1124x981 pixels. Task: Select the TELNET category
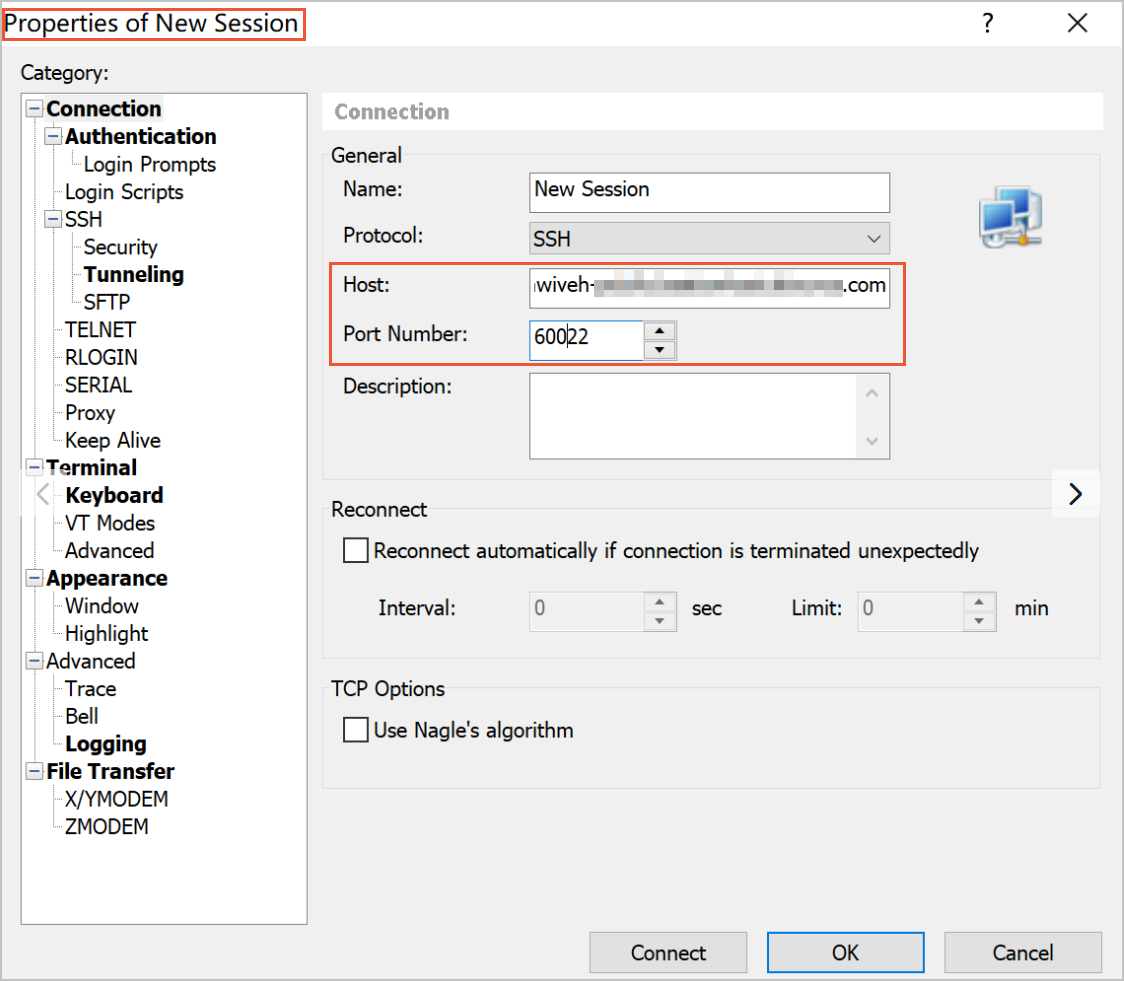click(100, 330)
